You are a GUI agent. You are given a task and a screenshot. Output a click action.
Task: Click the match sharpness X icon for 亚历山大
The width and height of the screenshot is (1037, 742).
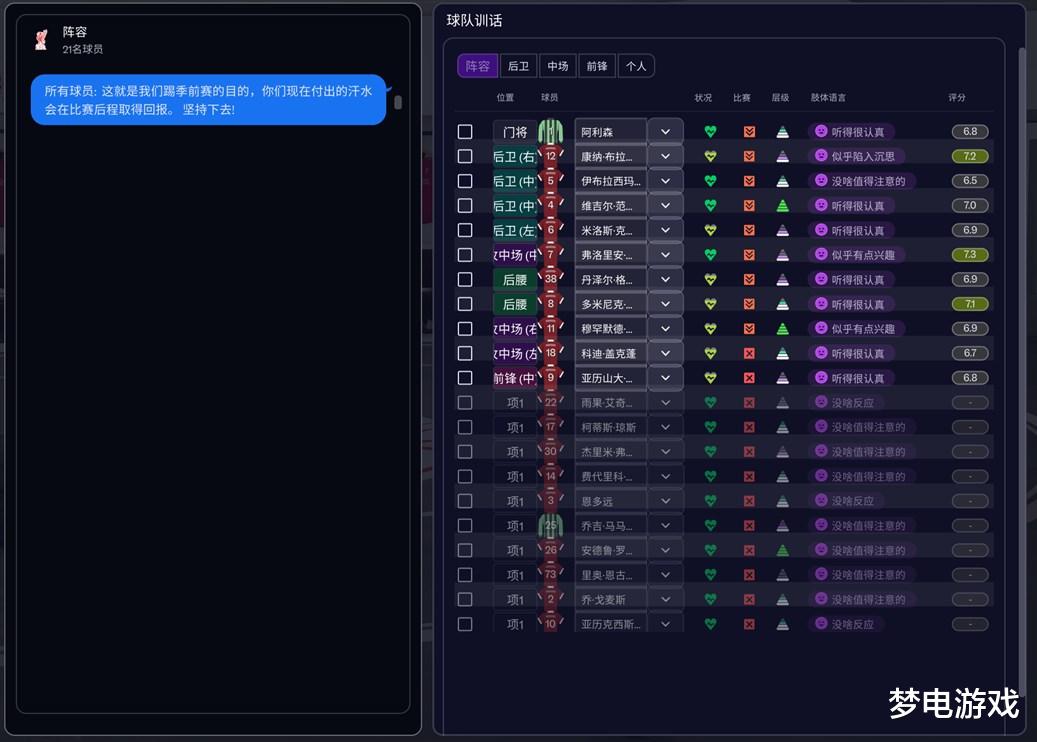point(749,378)
